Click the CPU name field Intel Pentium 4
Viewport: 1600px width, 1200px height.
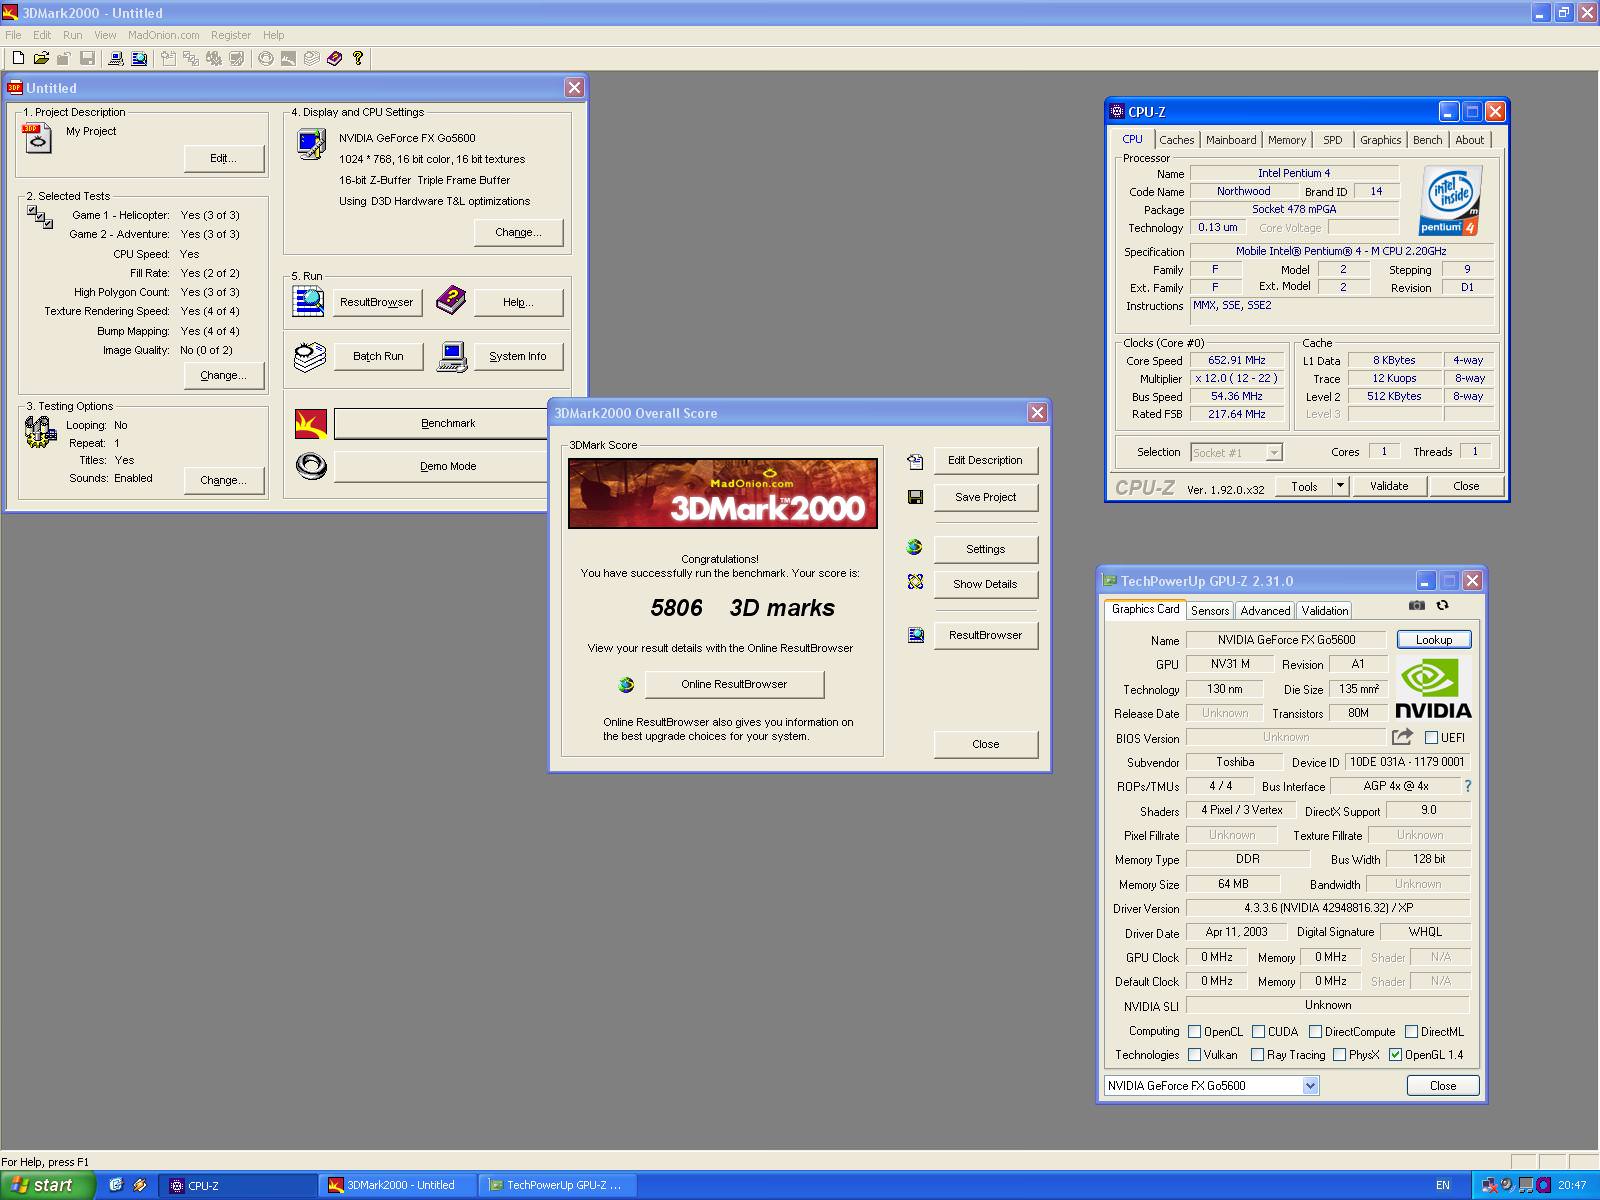(x=1294, y=173)
